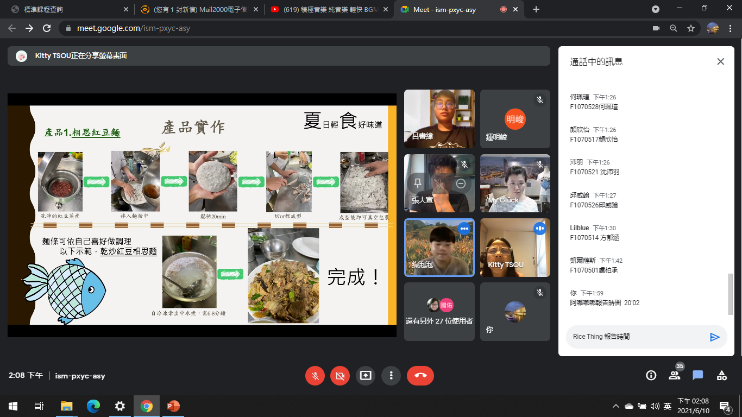Select the 明峻 avatar tile
This screenshot has height=417, width=742.
pos(515,119)
